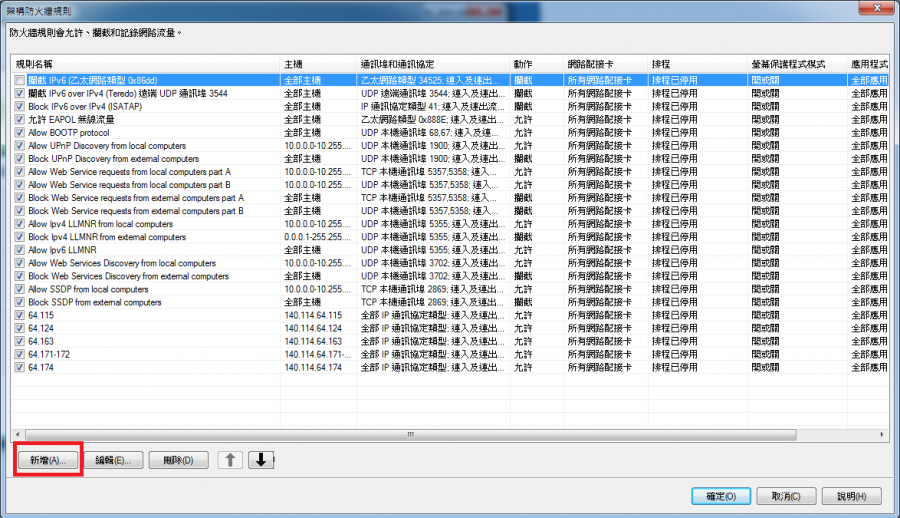Toggle the Block SSDP from external computers checkbox

20,302
